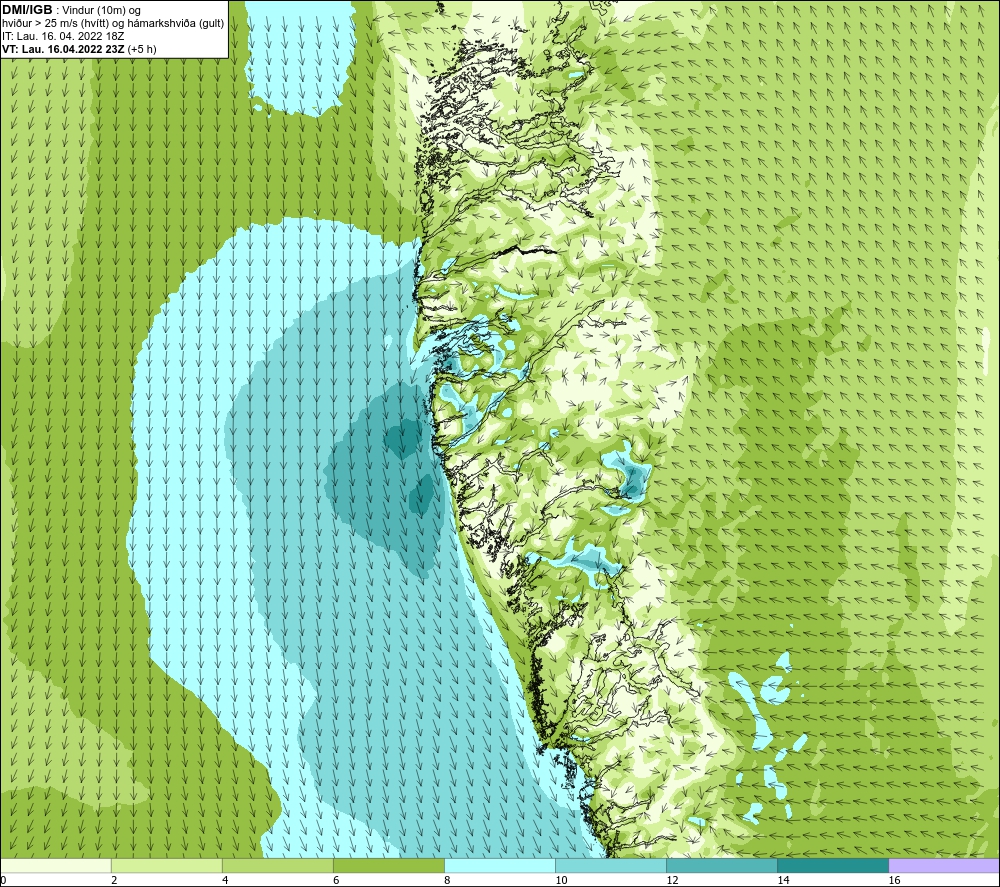Click the 0–2 m/s pale yellow legend swatch
This screenshot has height=887, width=1000.
tap(56, 865)
